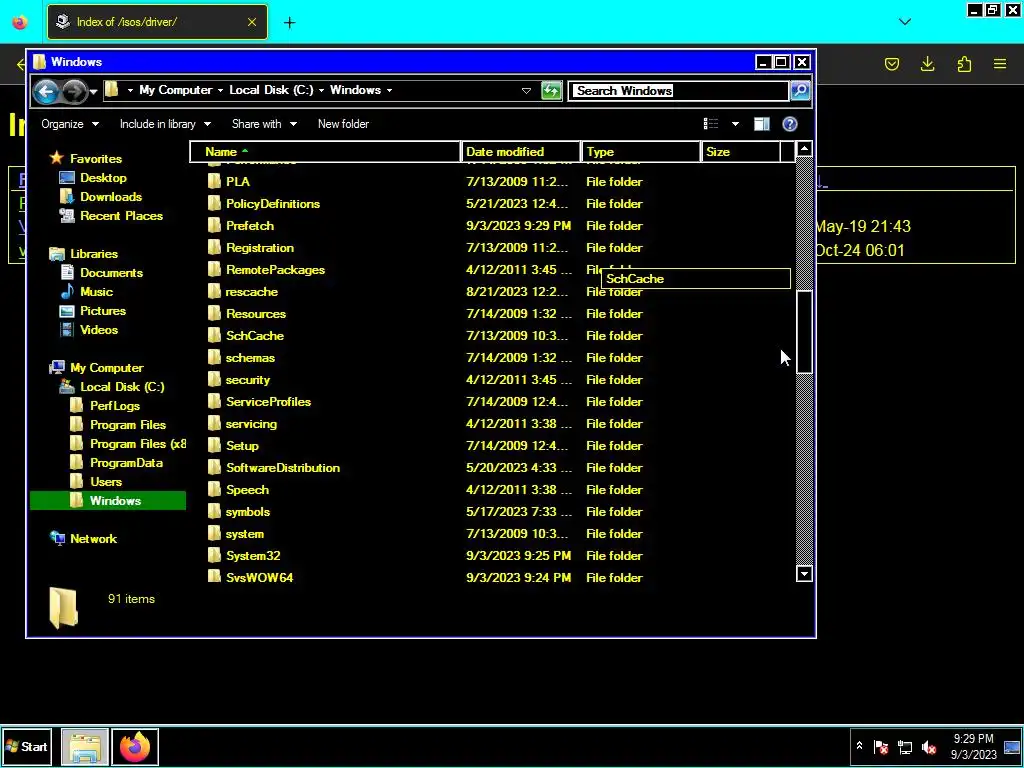Viewport: 1024px width, 768px height.
Task: Click the Change your view icon
Action: [x=711, y=124]
